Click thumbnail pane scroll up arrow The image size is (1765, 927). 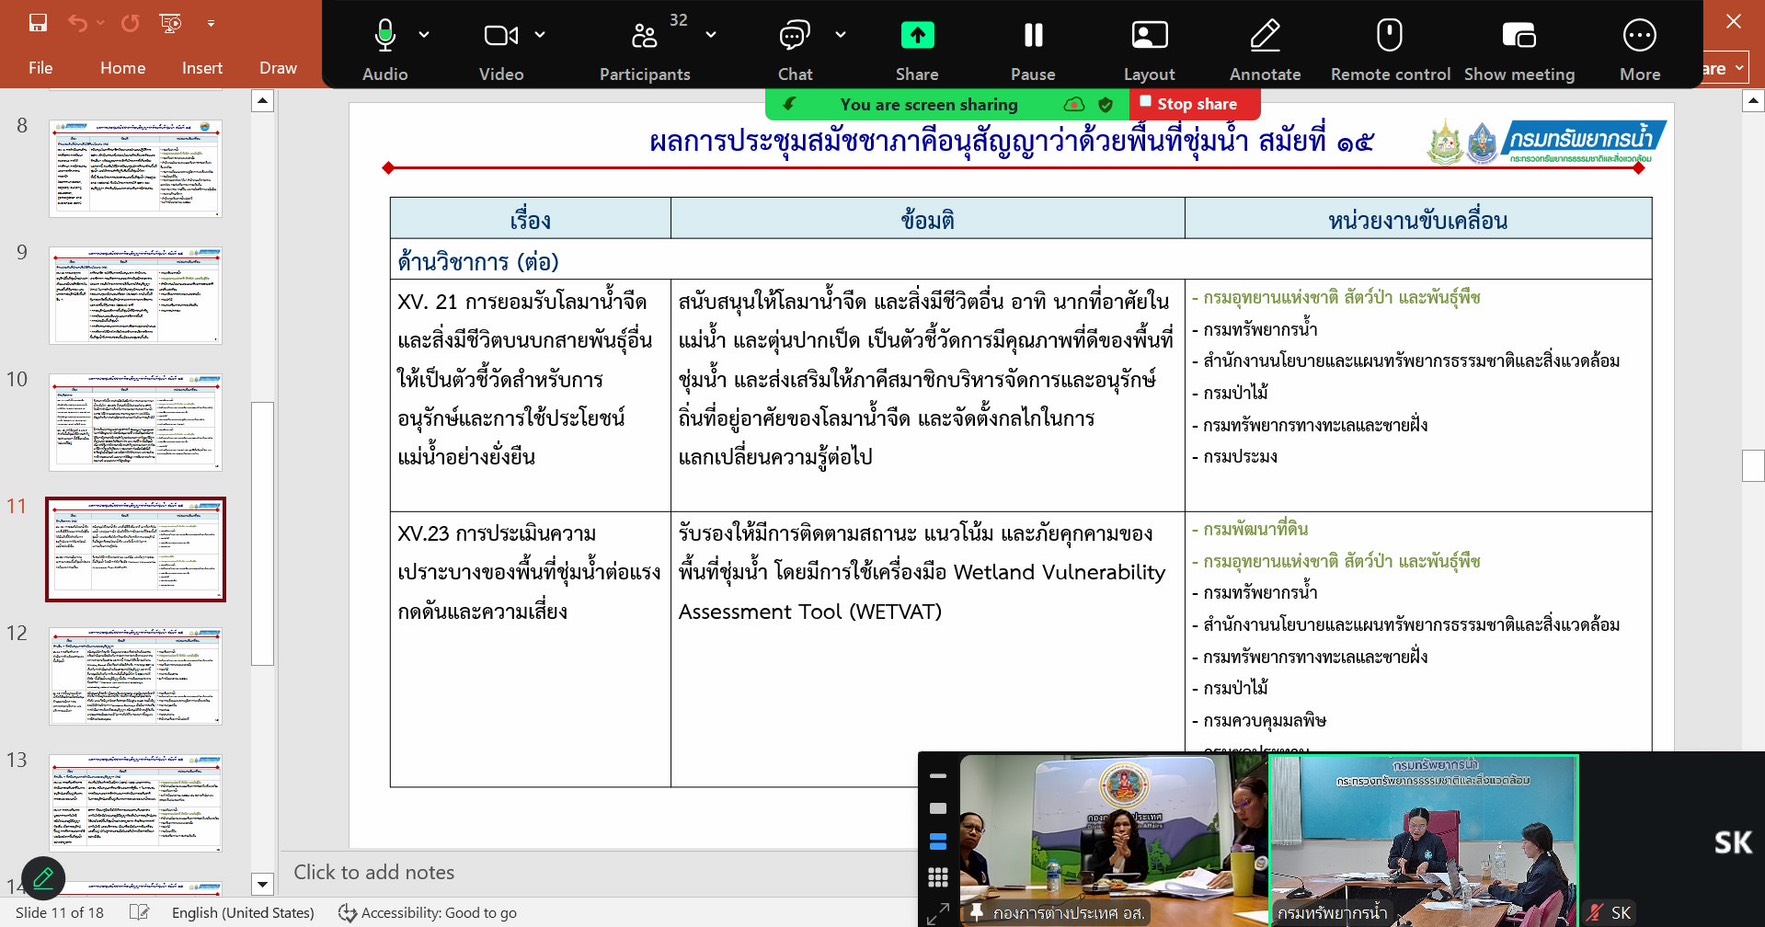(262, 100)
